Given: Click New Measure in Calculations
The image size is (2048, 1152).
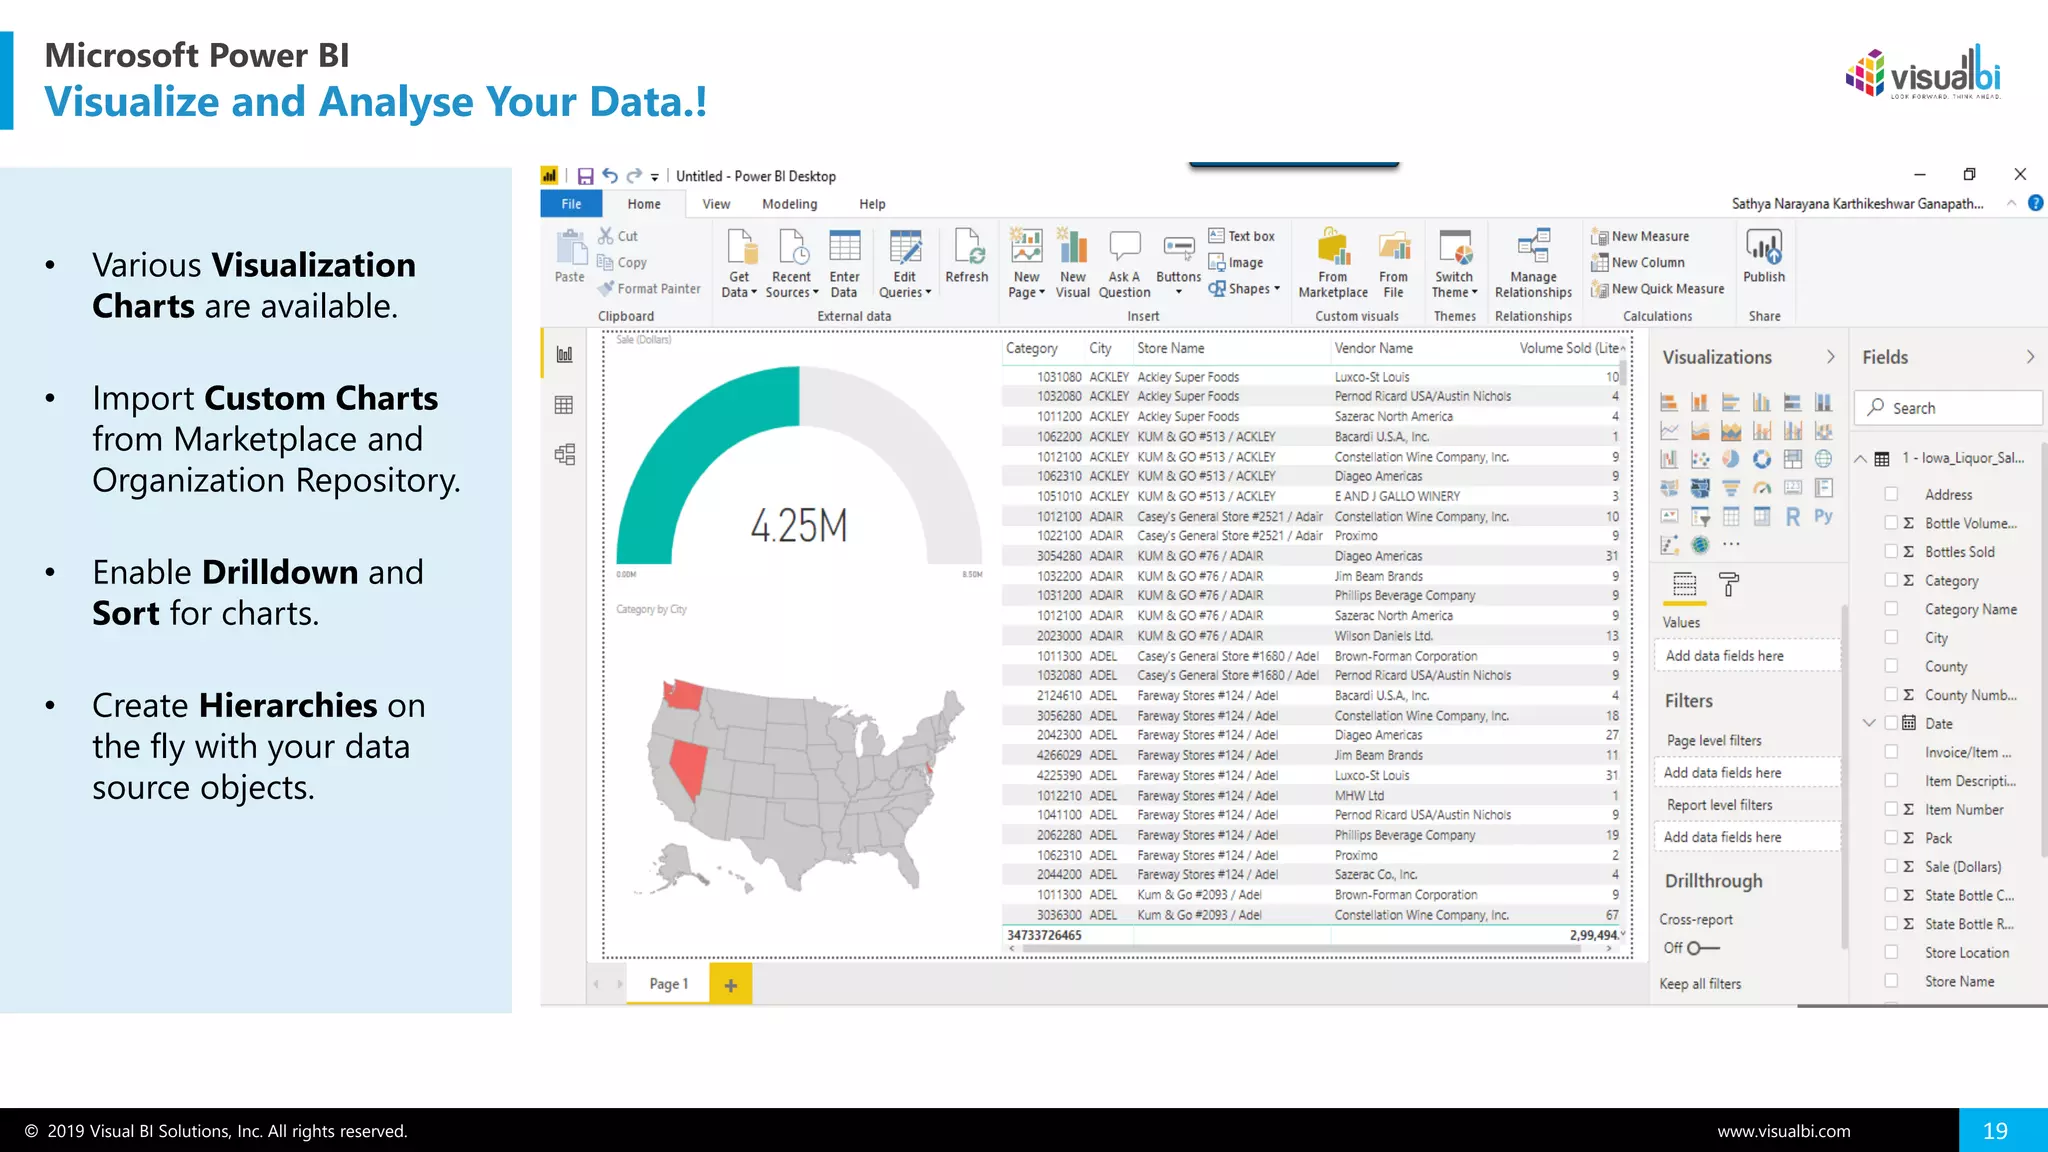Looking at the screenshot, I should tap(1640, 237).
